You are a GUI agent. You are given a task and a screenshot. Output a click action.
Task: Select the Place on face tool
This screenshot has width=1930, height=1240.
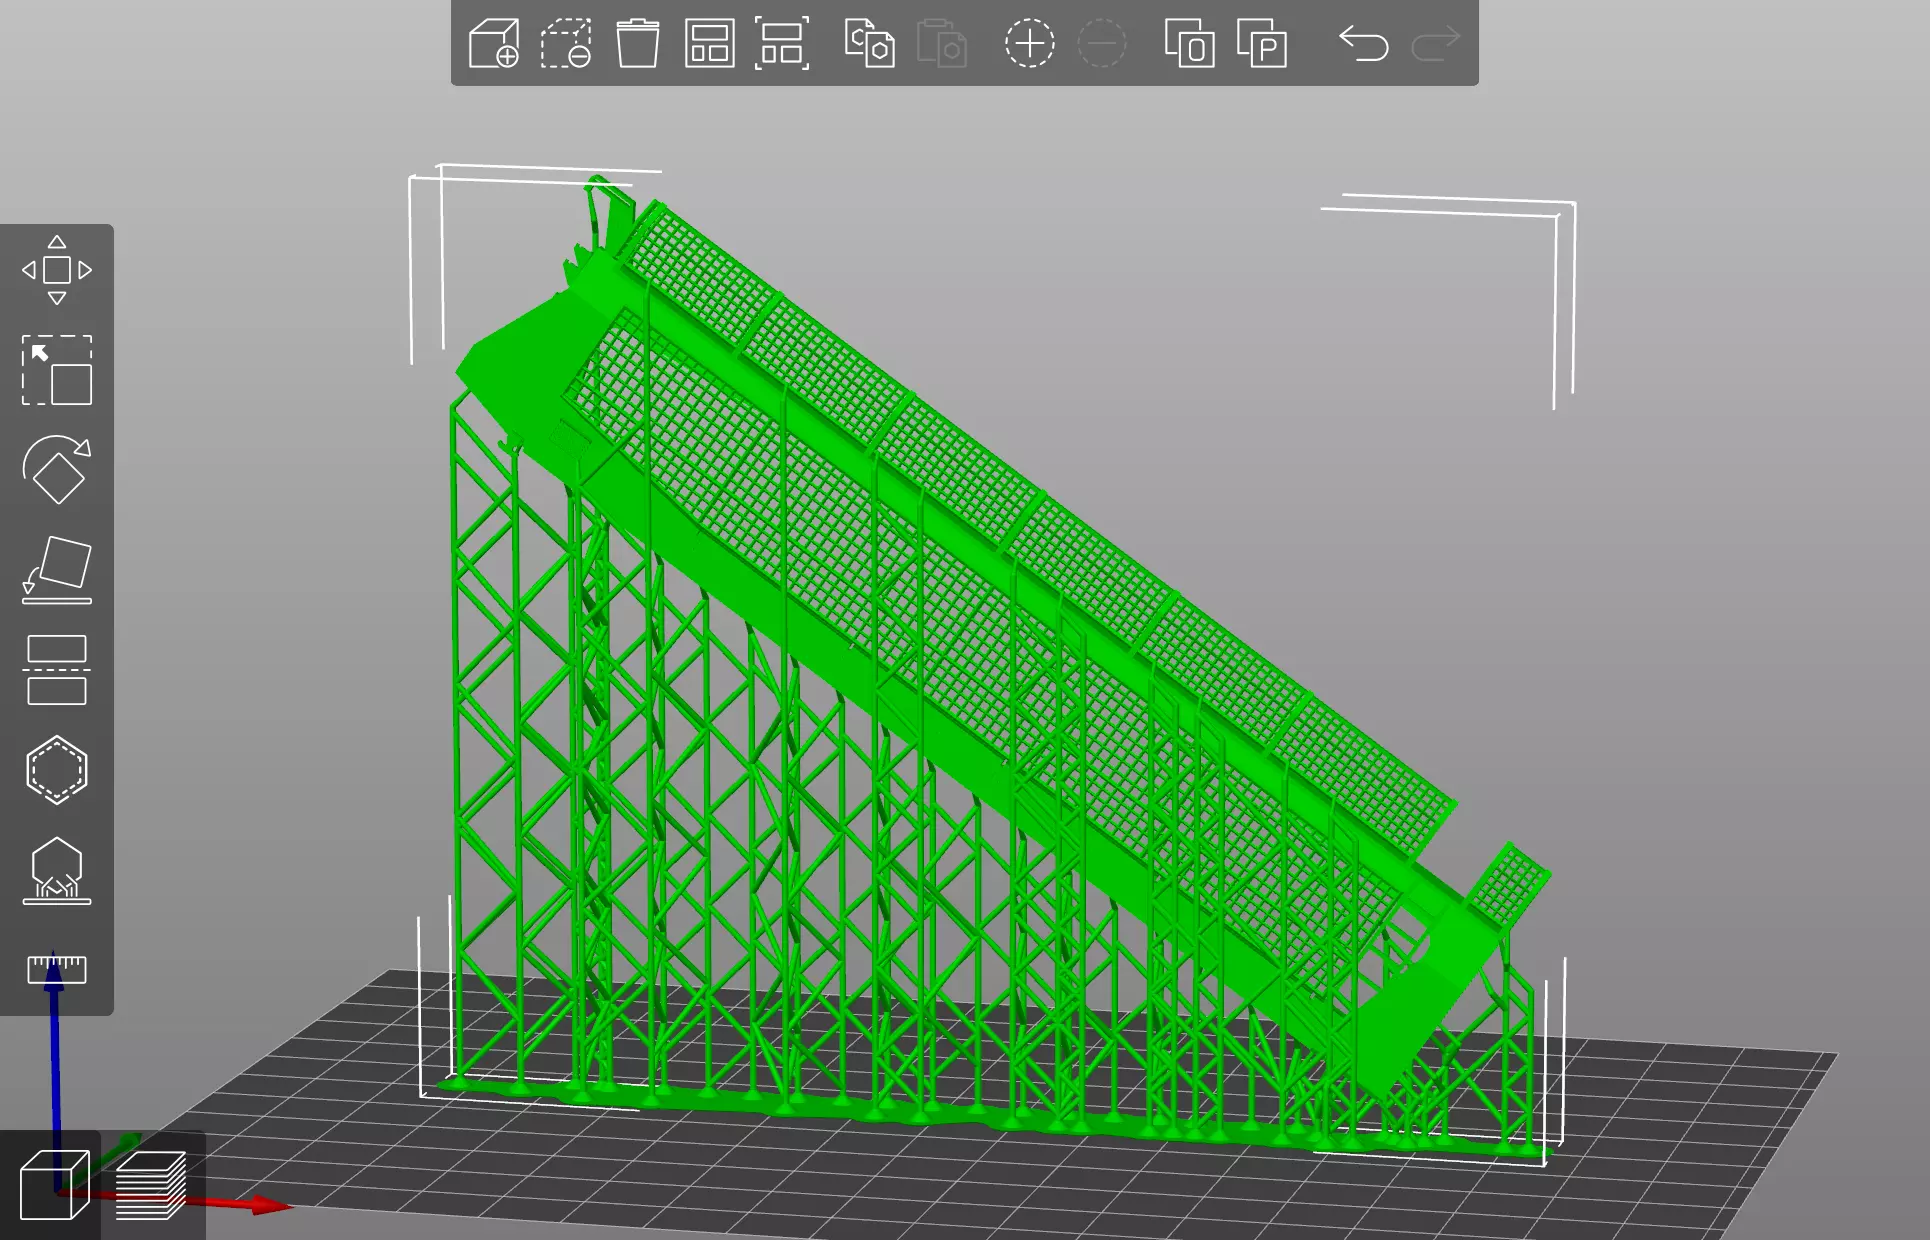57,570
